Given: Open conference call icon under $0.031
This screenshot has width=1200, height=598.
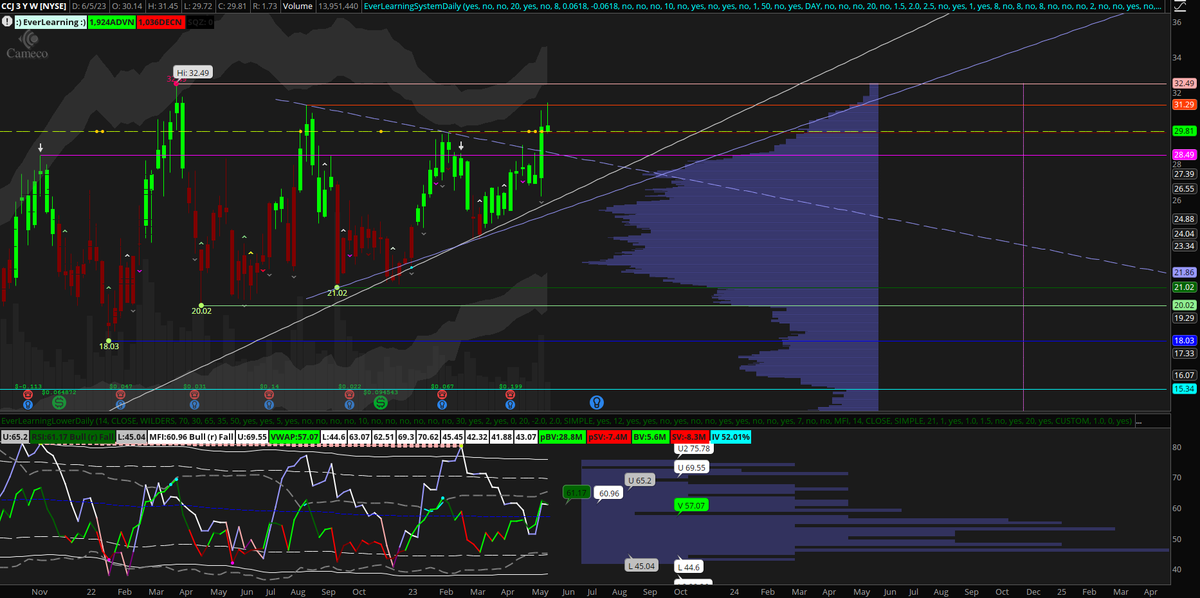Looking at the screenshot, I should point(194,394).
